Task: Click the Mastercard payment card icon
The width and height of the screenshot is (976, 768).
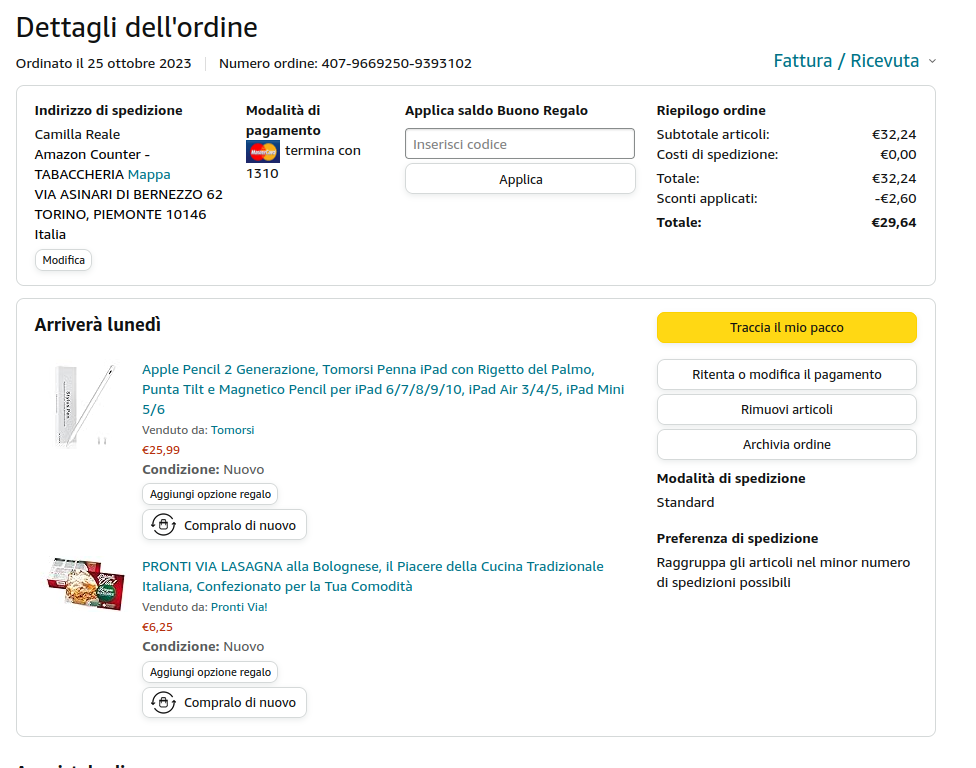Action: pos(263,152)
